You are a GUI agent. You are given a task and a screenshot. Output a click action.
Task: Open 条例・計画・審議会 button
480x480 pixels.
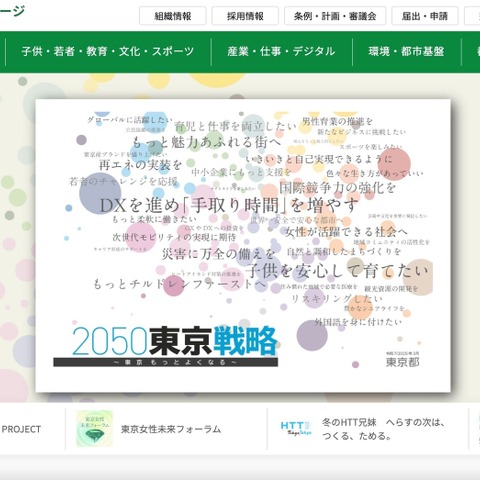tap(335, 16)
